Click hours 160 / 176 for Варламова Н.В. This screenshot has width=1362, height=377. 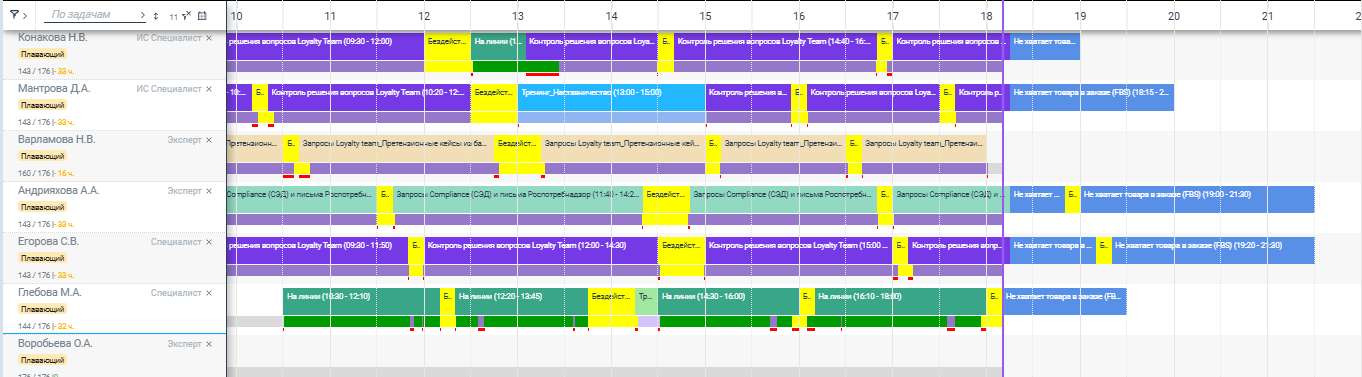click(34, 173)
